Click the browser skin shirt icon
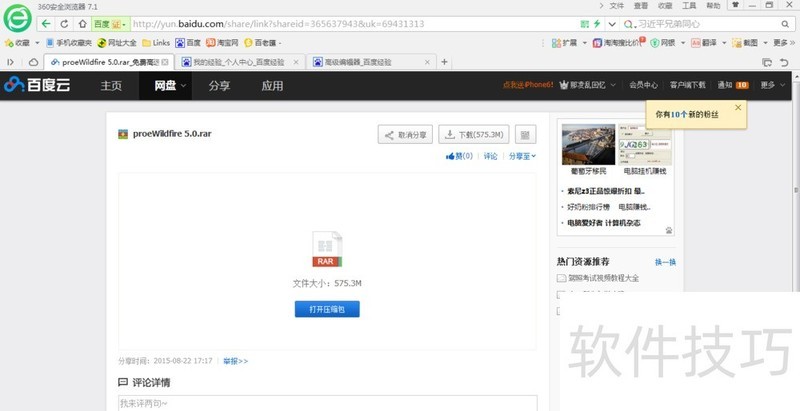The height and width of the screenshot is (411, 800). pyautogui.click(x=735, y=5)
